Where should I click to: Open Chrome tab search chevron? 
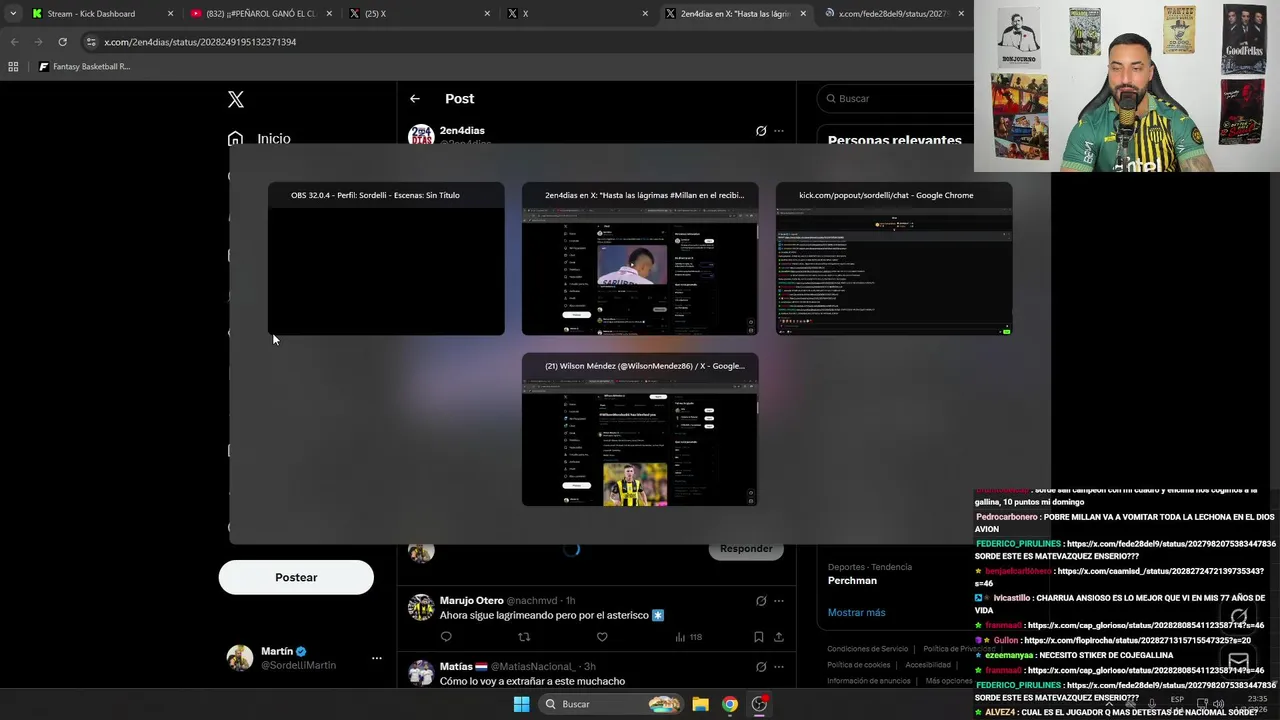tap(13, 14)
